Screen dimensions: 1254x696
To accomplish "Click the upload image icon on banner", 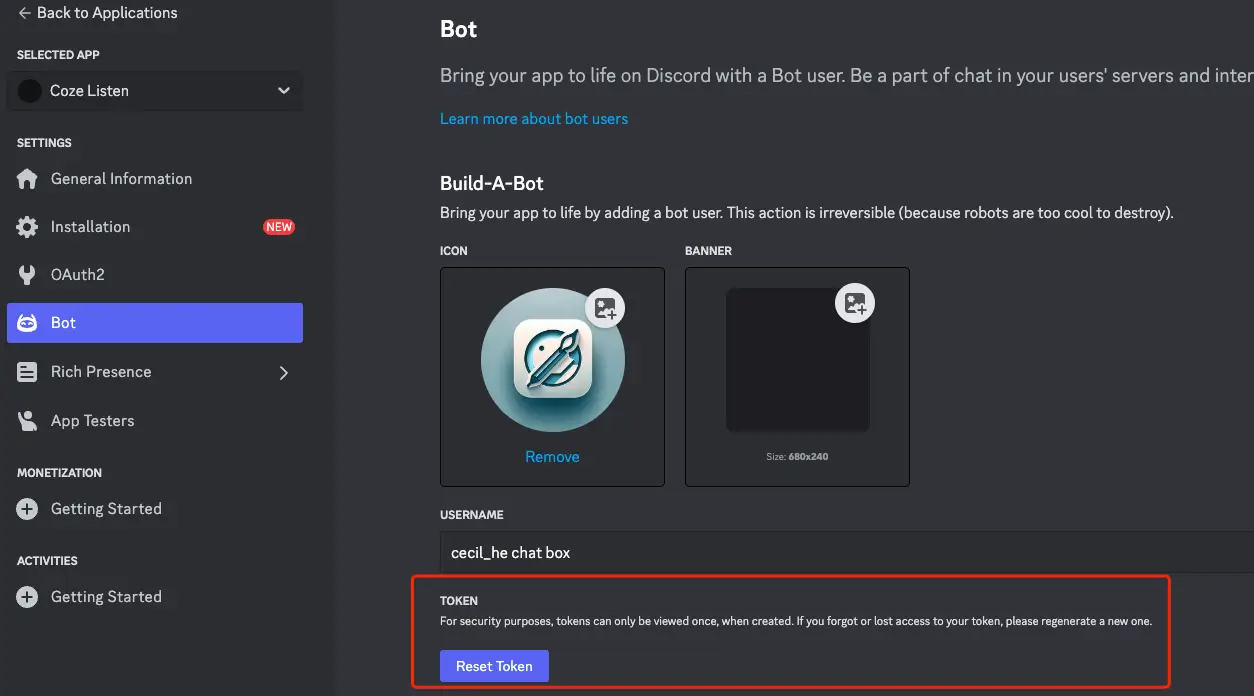I will (x=855, y=303).
